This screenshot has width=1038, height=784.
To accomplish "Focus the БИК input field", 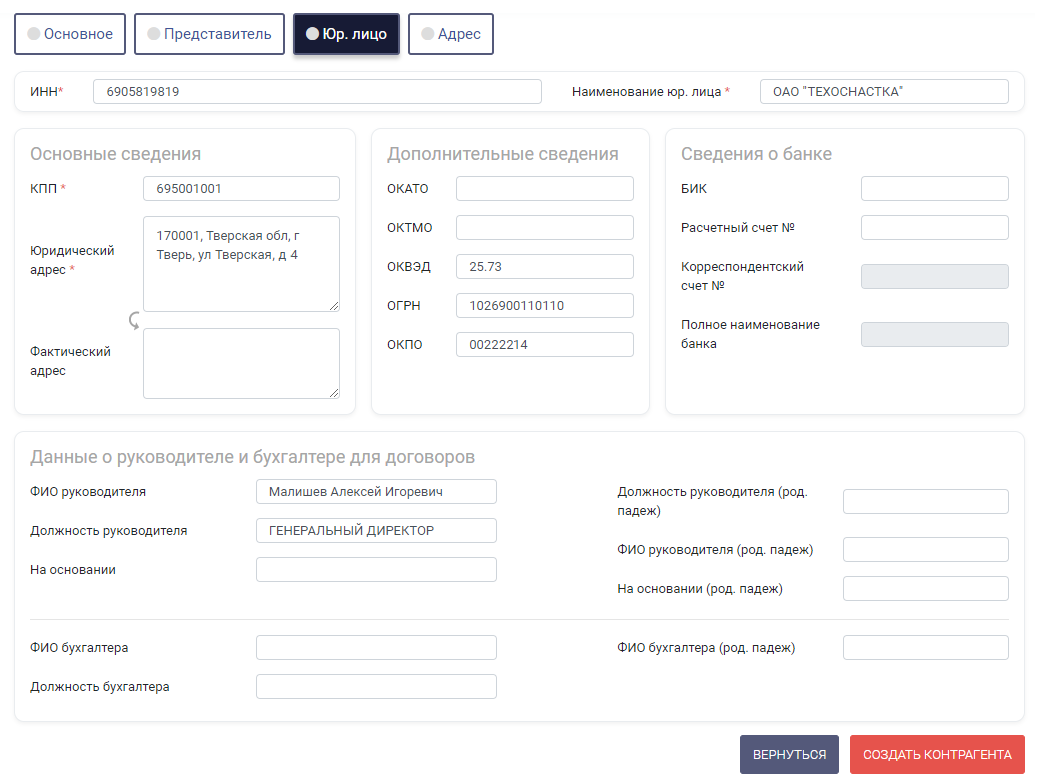I will coord(935,188).
